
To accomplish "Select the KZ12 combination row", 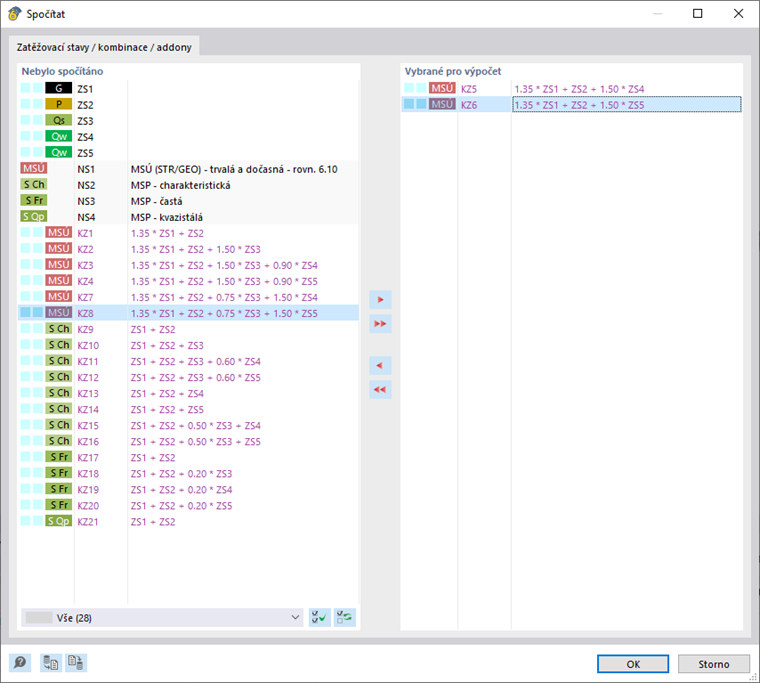I will pos(189,377).
